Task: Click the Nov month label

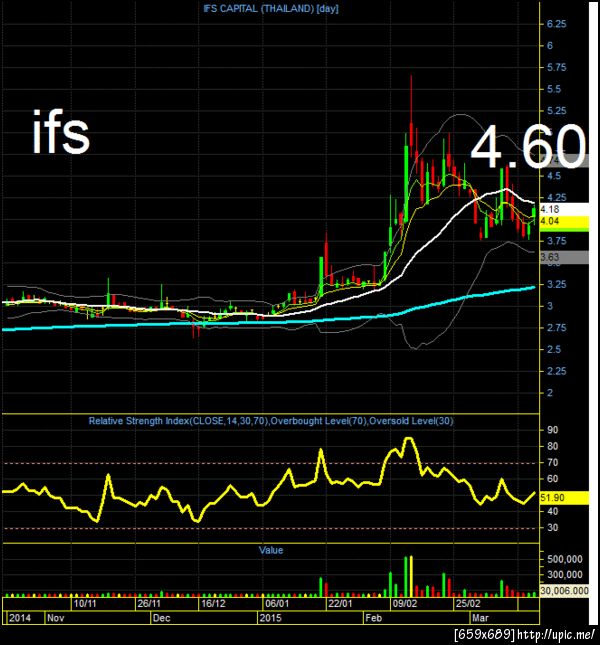Action: (56, 618)
